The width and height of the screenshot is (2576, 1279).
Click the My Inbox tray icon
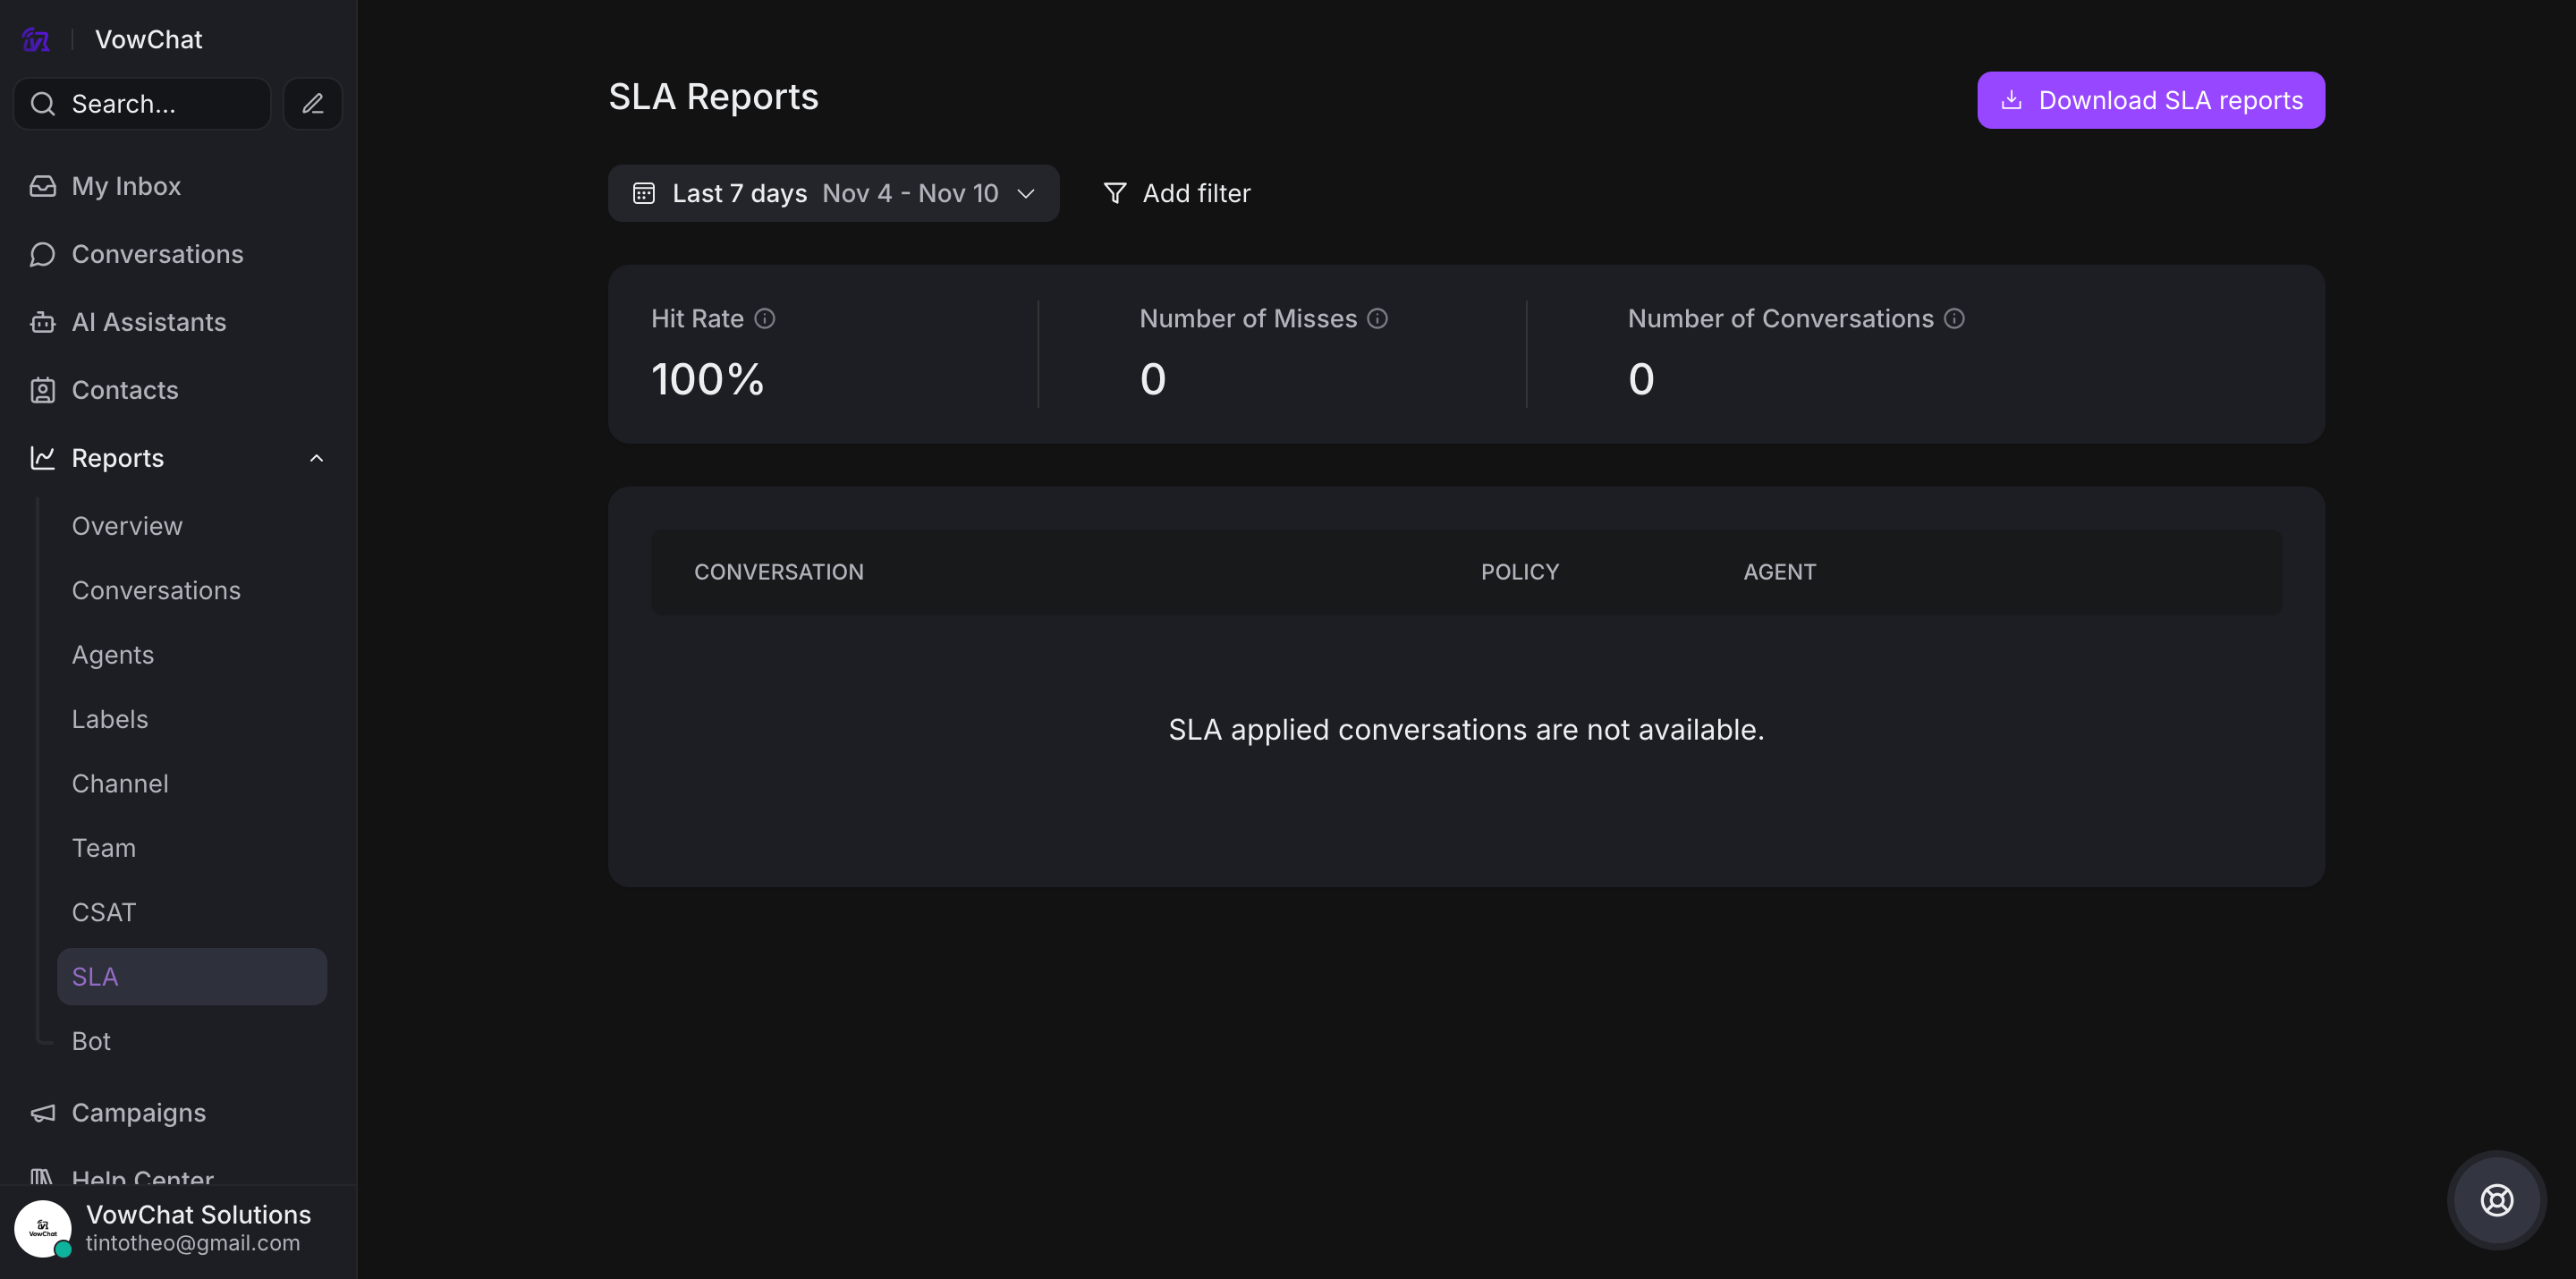point(43,186)
